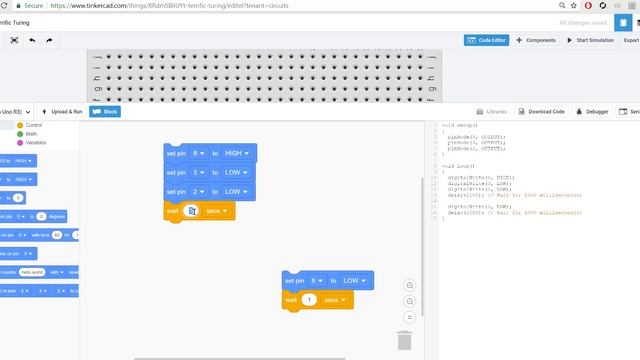Click the browser zoom magnifier icon

tap(562, 6)
